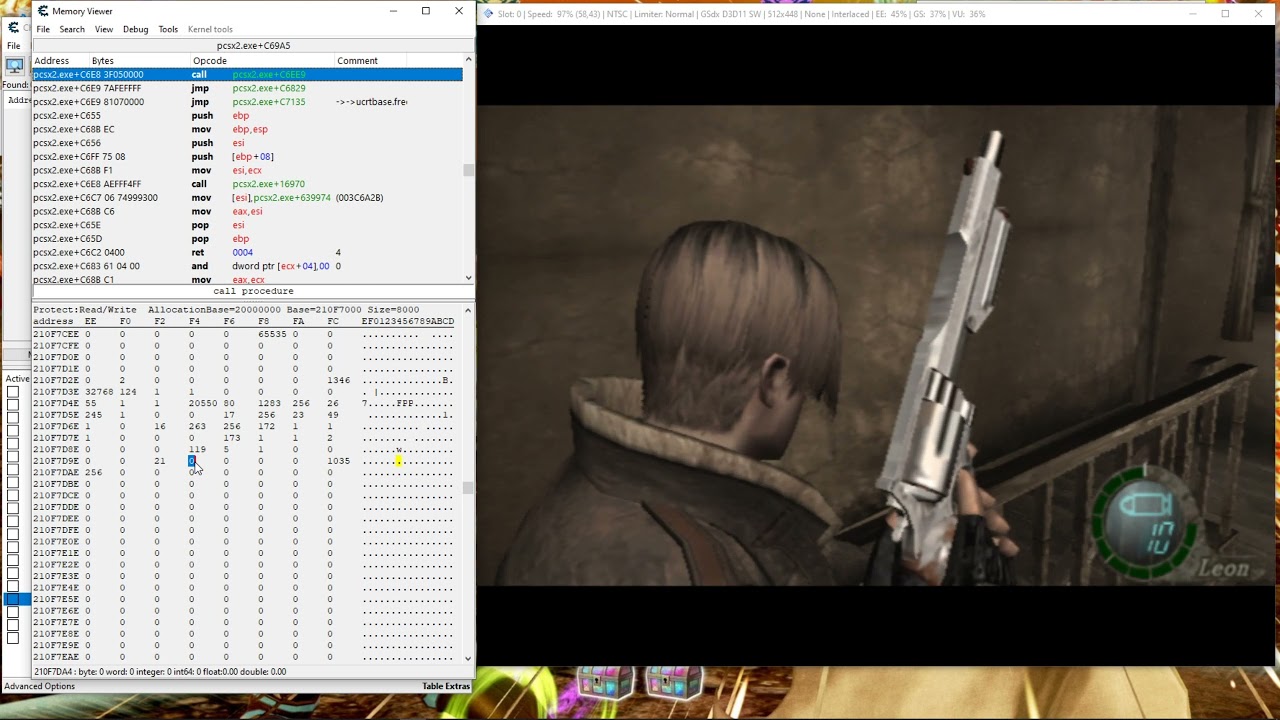The height and width of the screenshot is (720, 1280).
Task: Click the ->->ucrtbase.fre comment
Action: pyautogui.click(x=371, y=102)
